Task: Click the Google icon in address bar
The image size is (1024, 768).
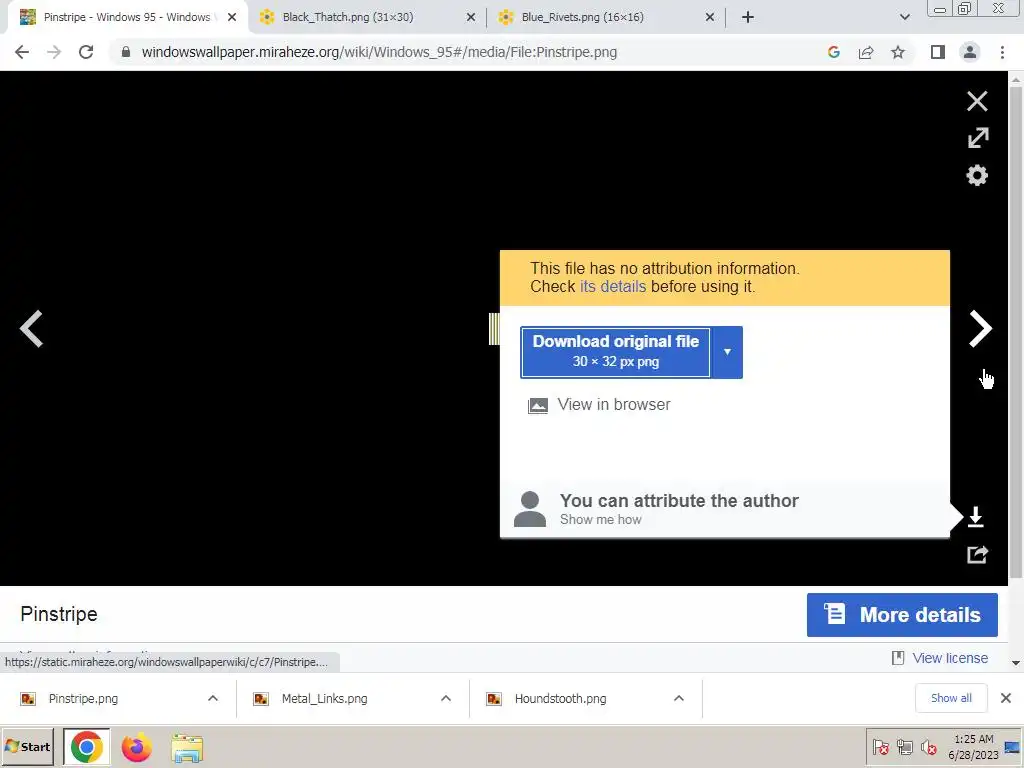Action: coord(833,52)
